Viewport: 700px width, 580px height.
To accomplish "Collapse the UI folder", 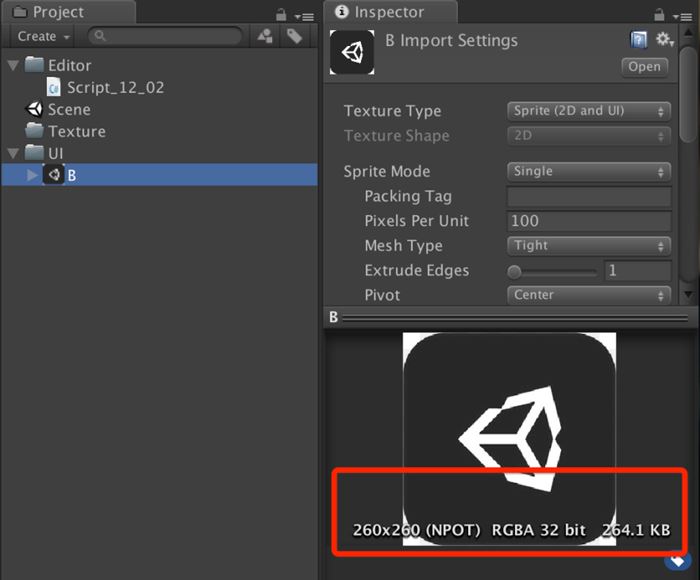I will coord(12,153).
